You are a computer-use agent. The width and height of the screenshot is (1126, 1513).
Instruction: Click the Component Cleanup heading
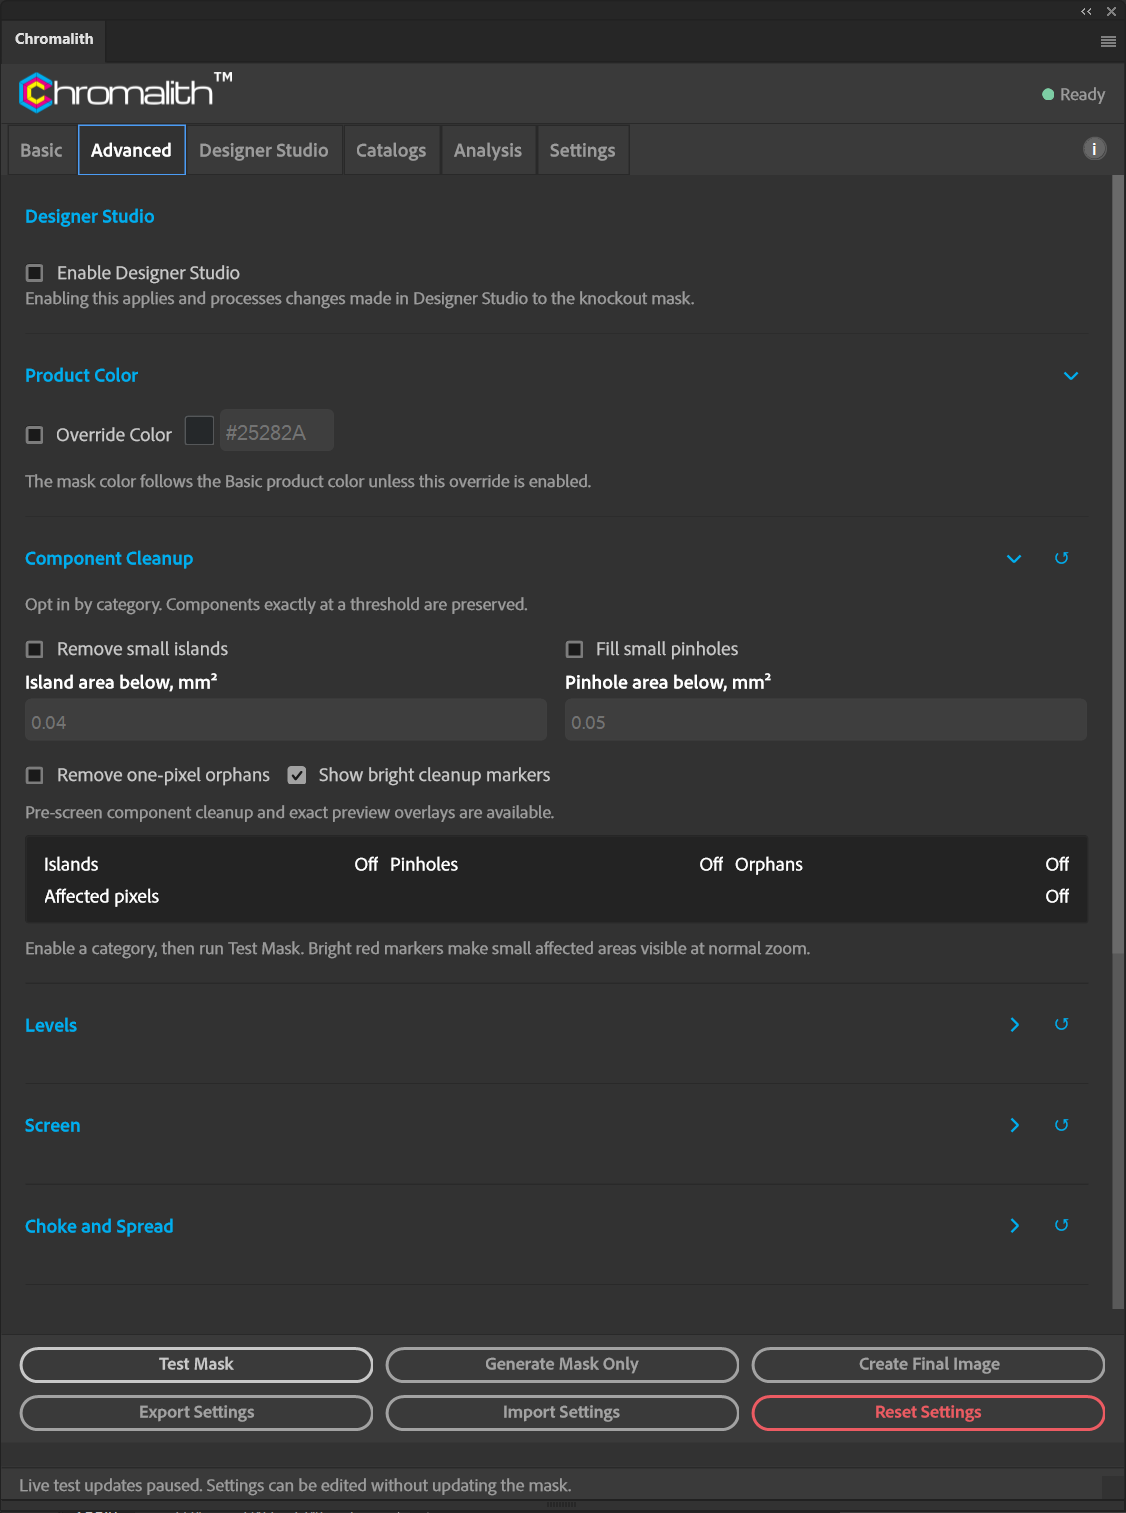[x=109, y=558]
